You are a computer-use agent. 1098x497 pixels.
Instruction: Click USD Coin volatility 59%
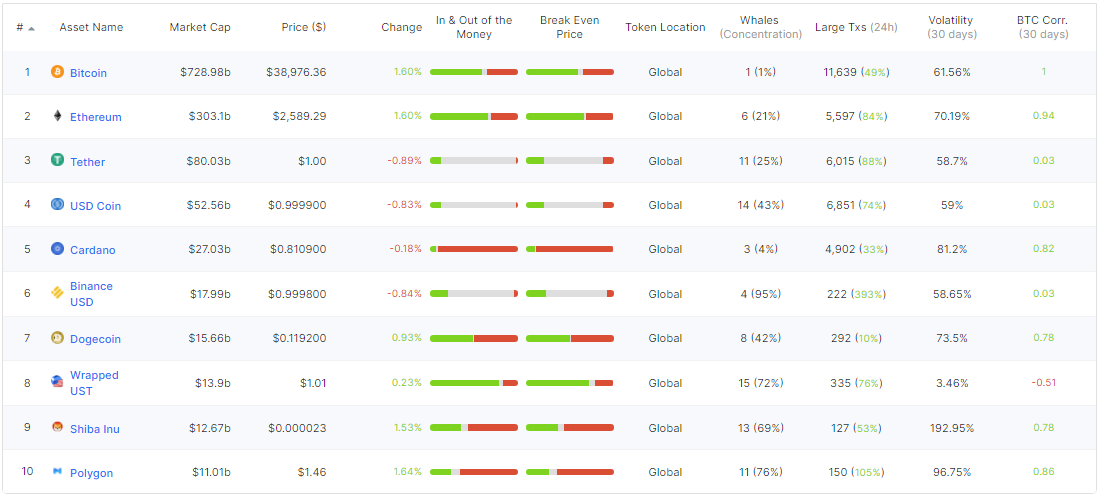point(951,205)
